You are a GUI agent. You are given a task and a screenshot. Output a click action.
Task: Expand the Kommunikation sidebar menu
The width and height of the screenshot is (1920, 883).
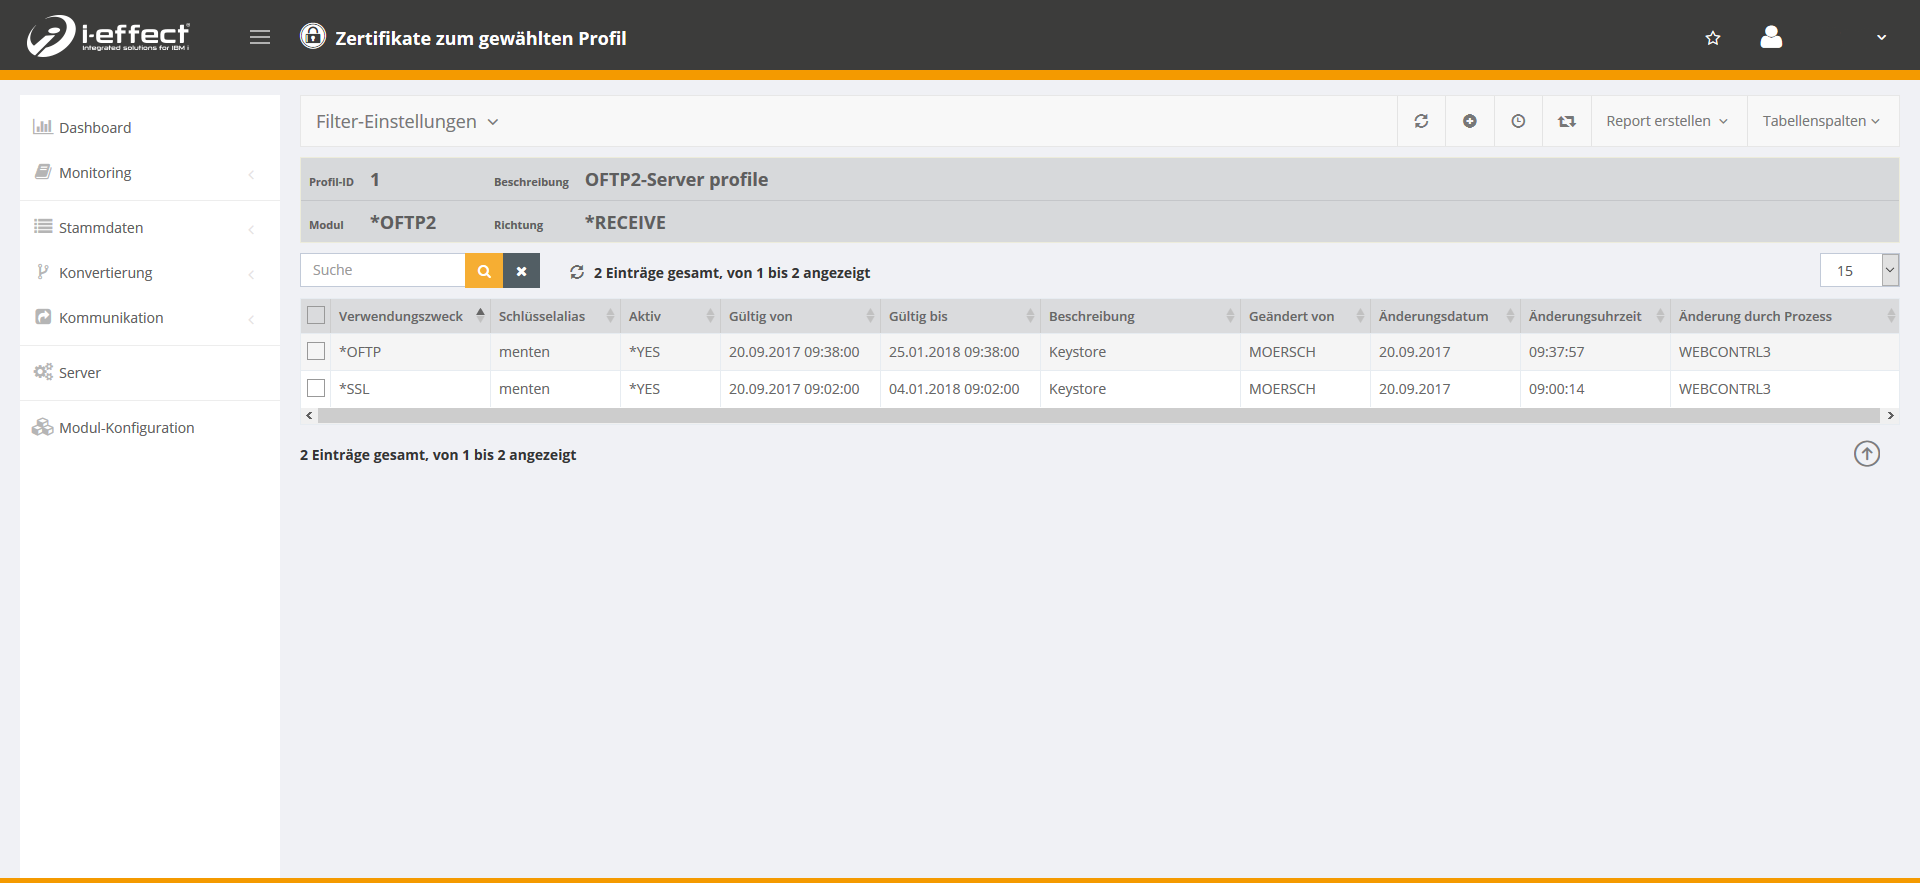point(111,318)
